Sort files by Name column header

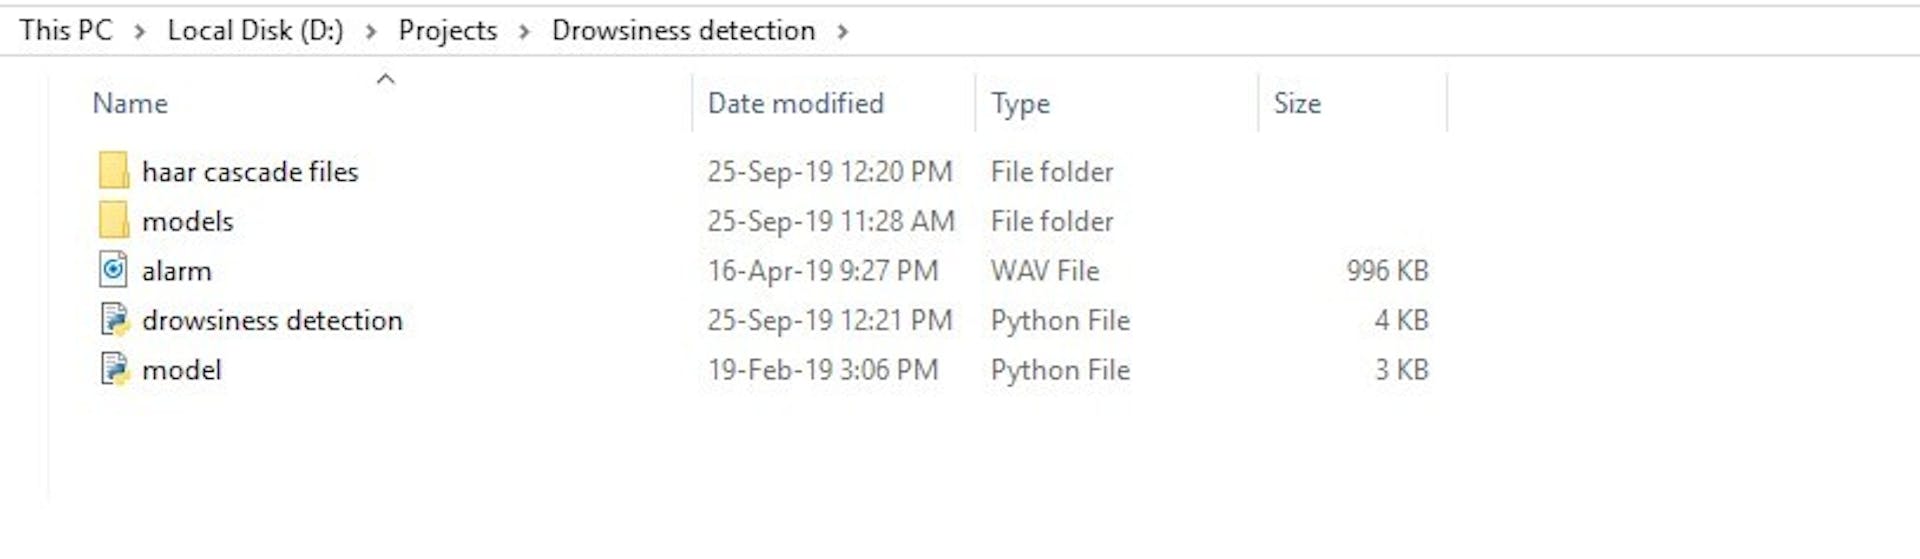(x=130, y=104)
